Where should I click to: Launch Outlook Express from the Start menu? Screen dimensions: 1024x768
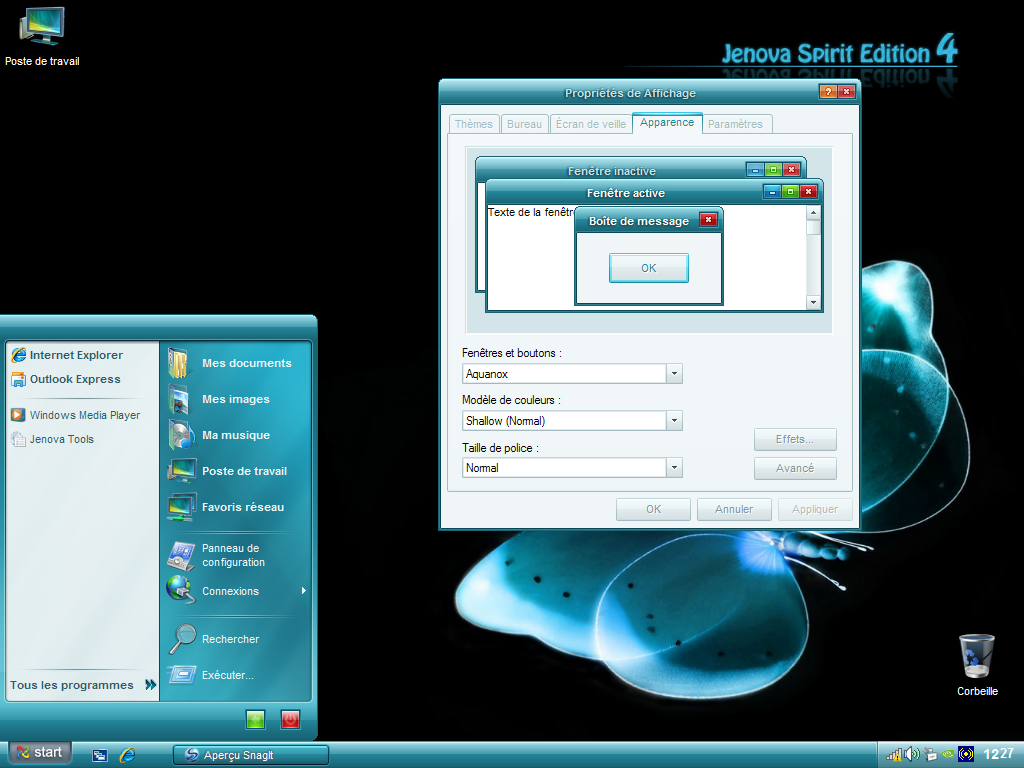click(66, 379)
